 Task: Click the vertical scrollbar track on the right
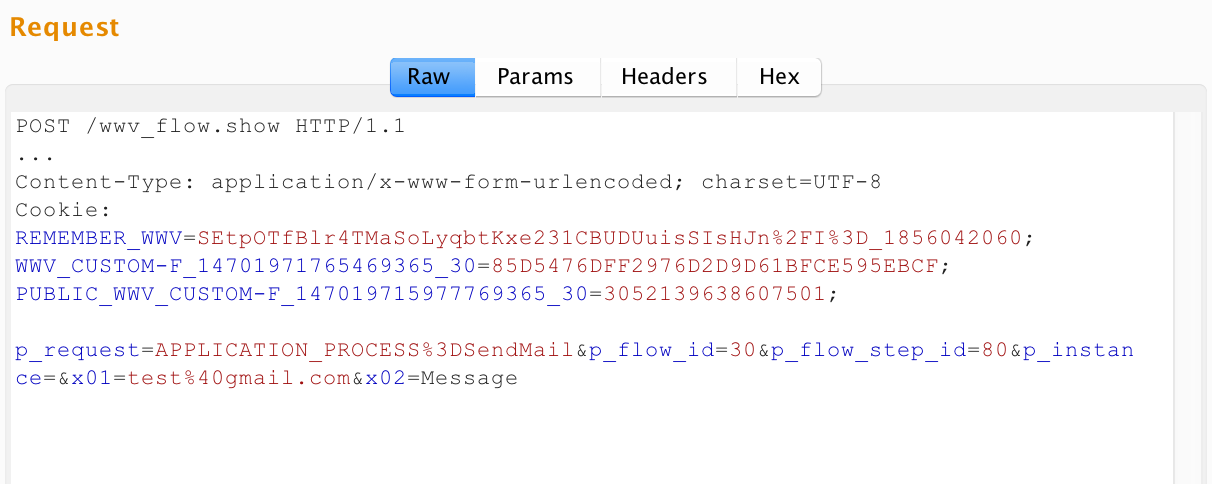click(1191, 300)
